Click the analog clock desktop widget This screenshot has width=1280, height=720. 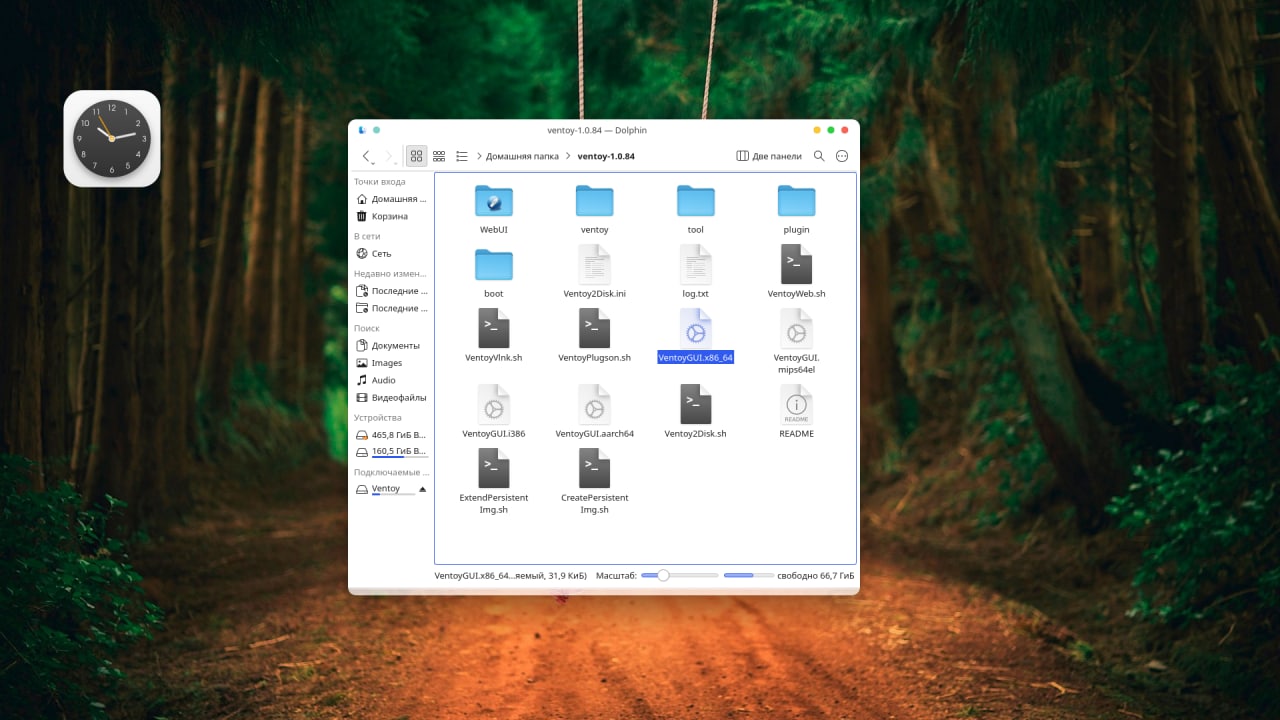click(x=112, y=138)
